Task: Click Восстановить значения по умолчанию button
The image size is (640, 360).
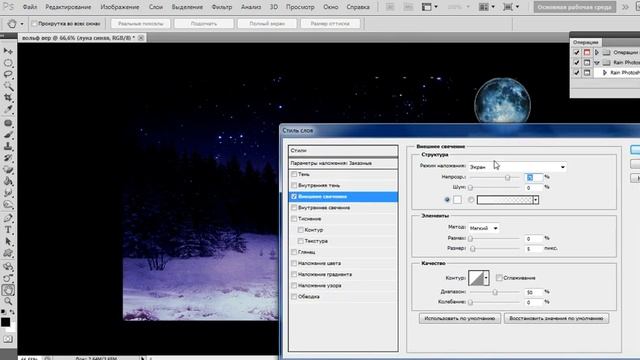Action: (x=556, y=318)
